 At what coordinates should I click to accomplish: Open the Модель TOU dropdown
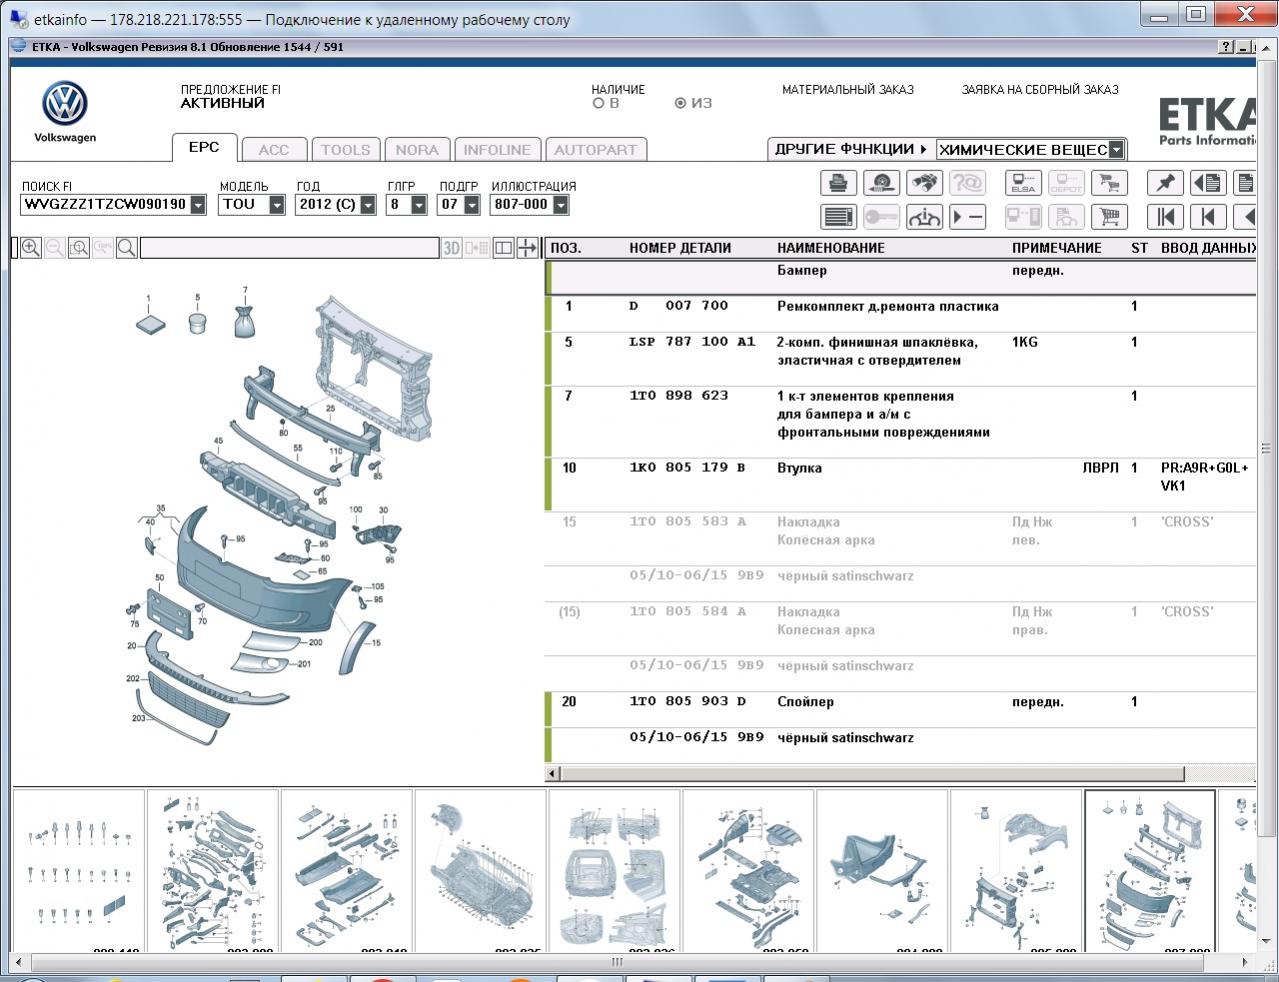277,205
